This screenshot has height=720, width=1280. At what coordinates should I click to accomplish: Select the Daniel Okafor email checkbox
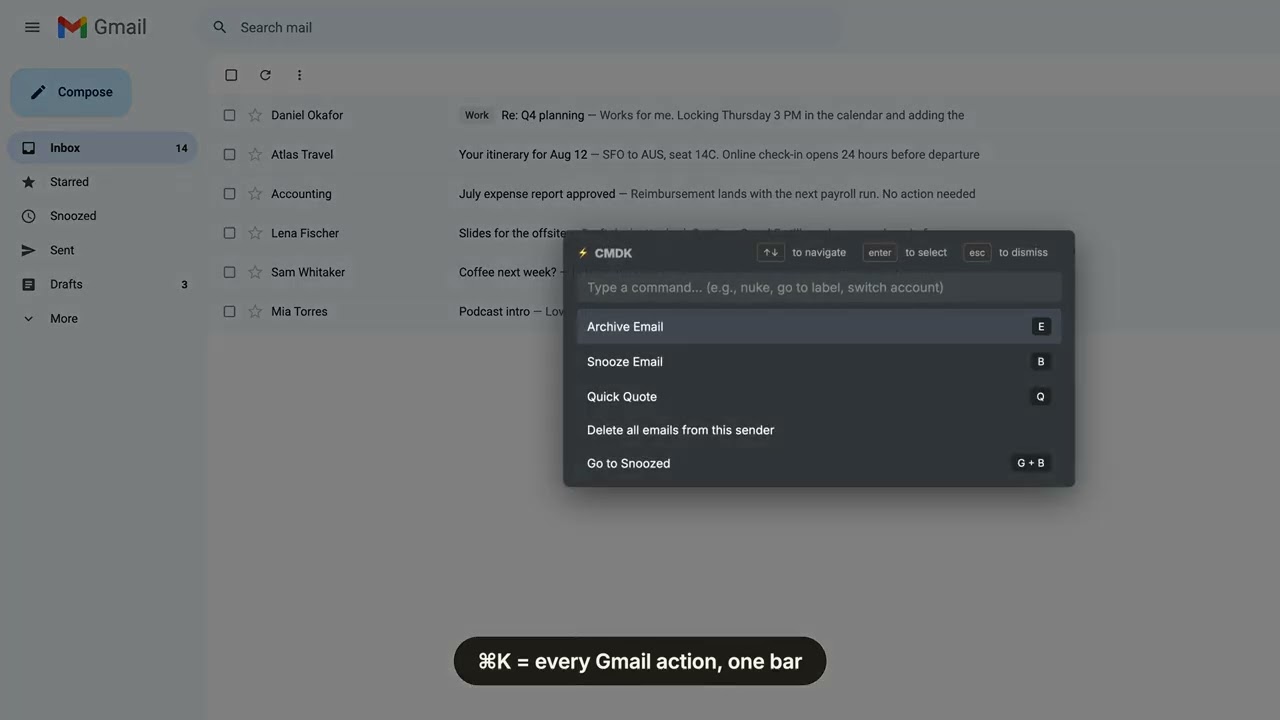tap(229, 115)
